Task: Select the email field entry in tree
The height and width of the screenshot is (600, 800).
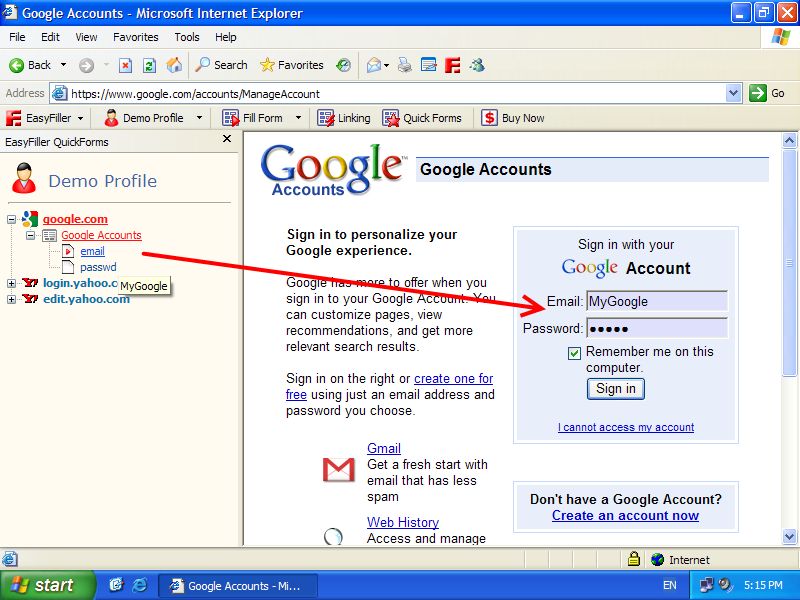Action: [92, 251]
